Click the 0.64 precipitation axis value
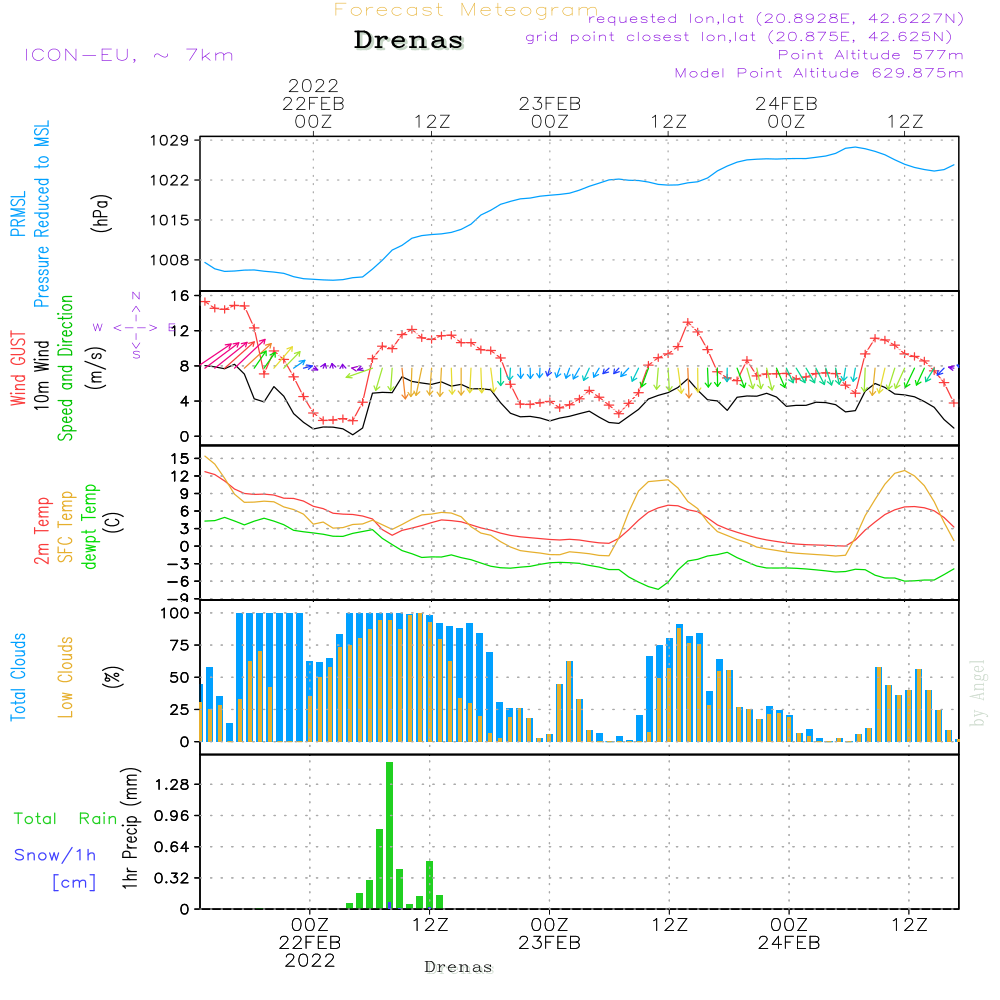This screenshot has width=1000, height=1000. [172, 846]
